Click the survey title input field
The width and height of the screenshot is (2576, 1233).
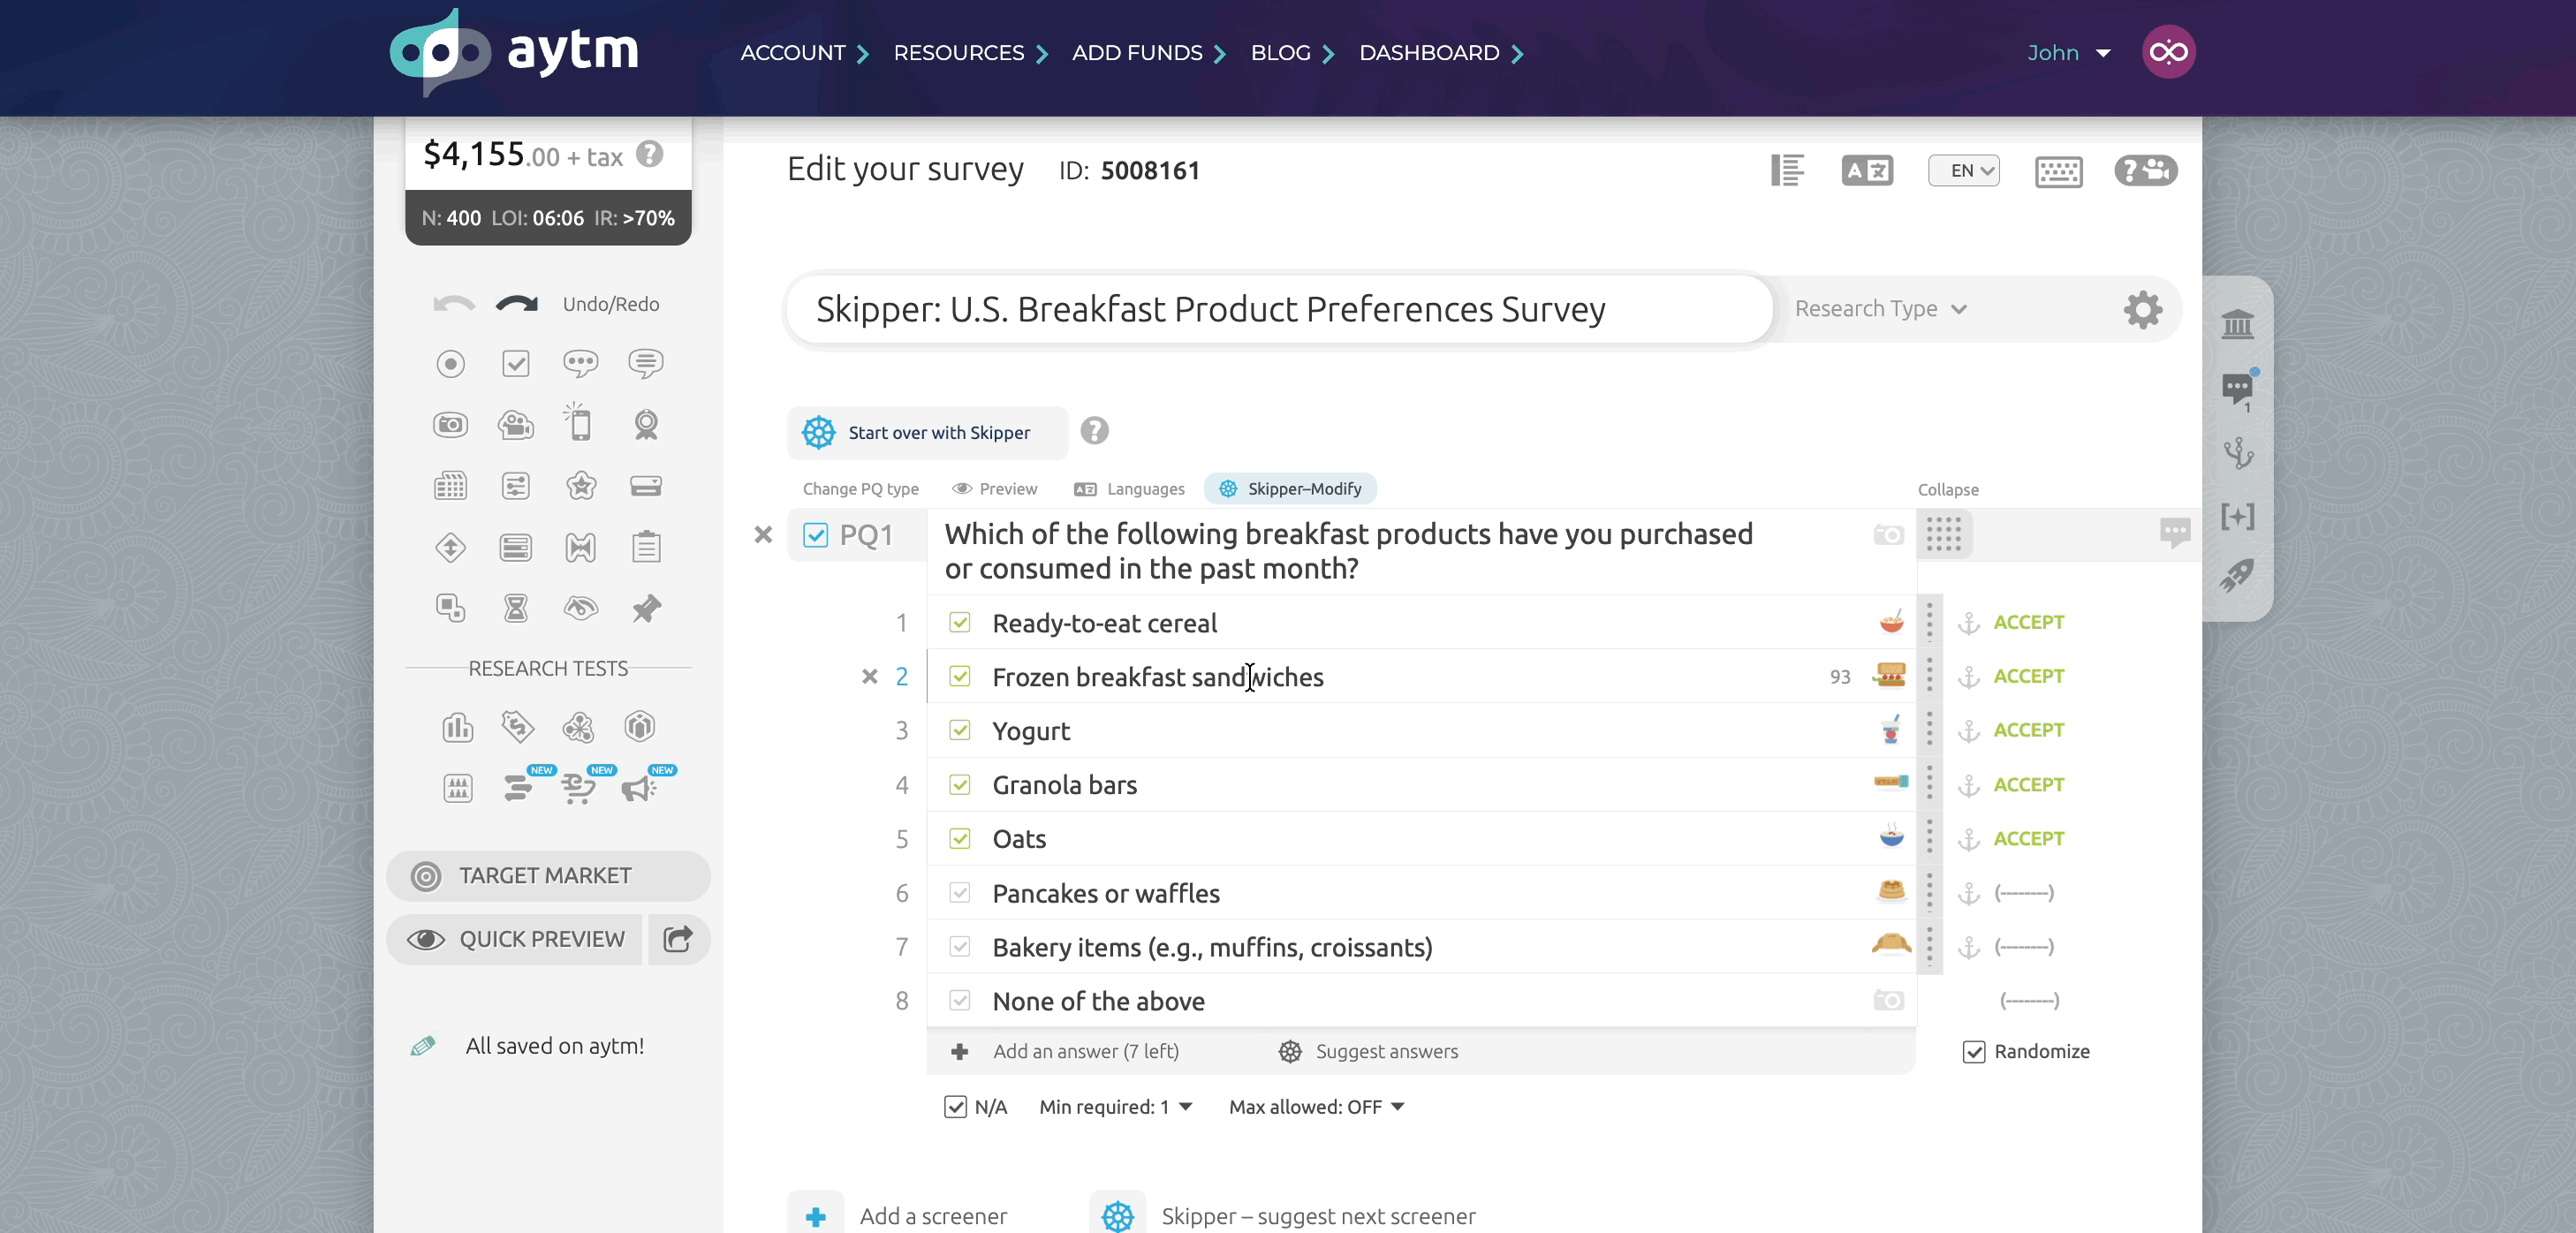point(1279,310)
